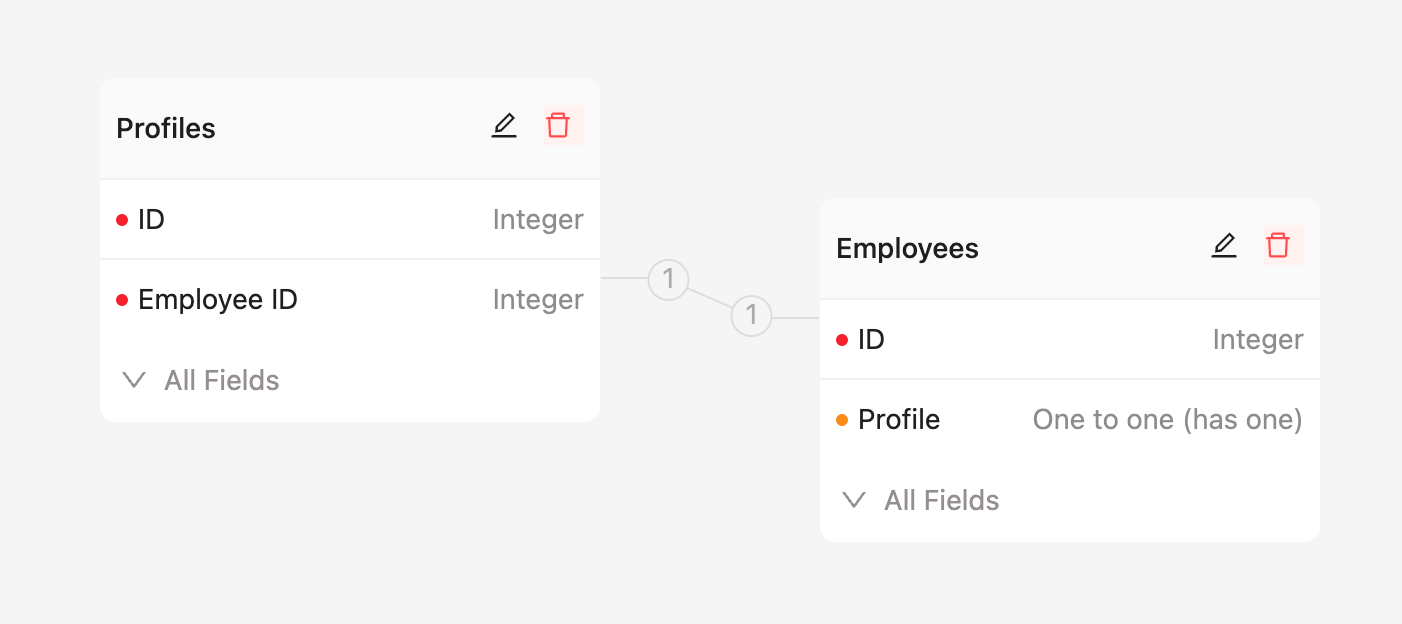Expand All Fields in Employees card

(941, 500)
